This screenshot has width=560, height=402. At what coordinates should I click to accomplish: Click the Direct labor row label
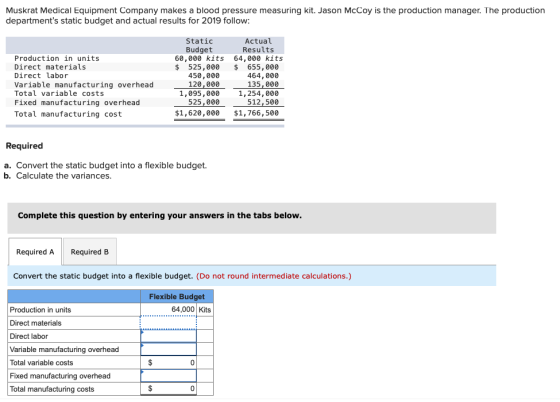29,336
